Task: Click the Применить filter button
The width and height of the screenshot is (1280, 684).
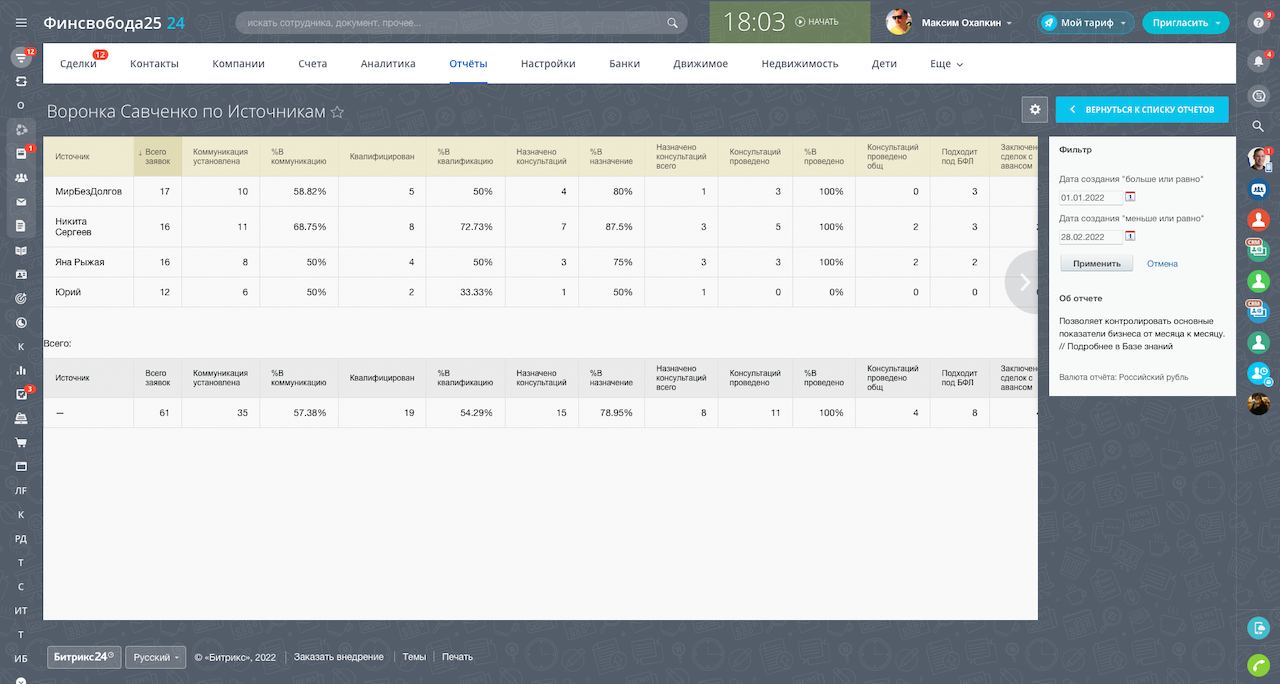Action: coord(1096,264)
